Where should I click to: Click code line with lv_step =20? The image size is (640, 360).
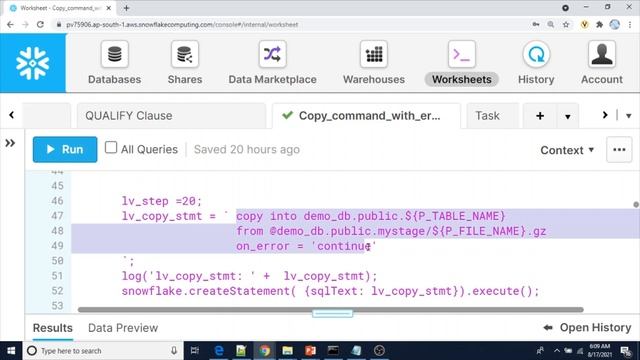(x=162, y=201)
